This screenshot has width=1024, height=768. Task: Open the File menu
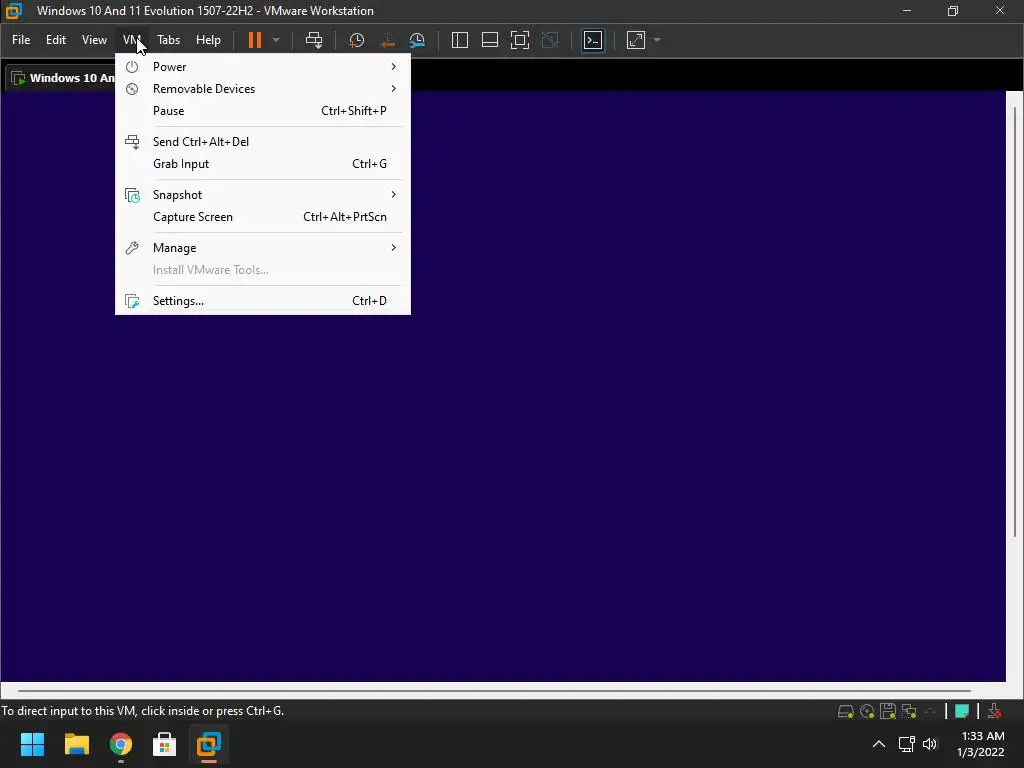coord(21,40)
